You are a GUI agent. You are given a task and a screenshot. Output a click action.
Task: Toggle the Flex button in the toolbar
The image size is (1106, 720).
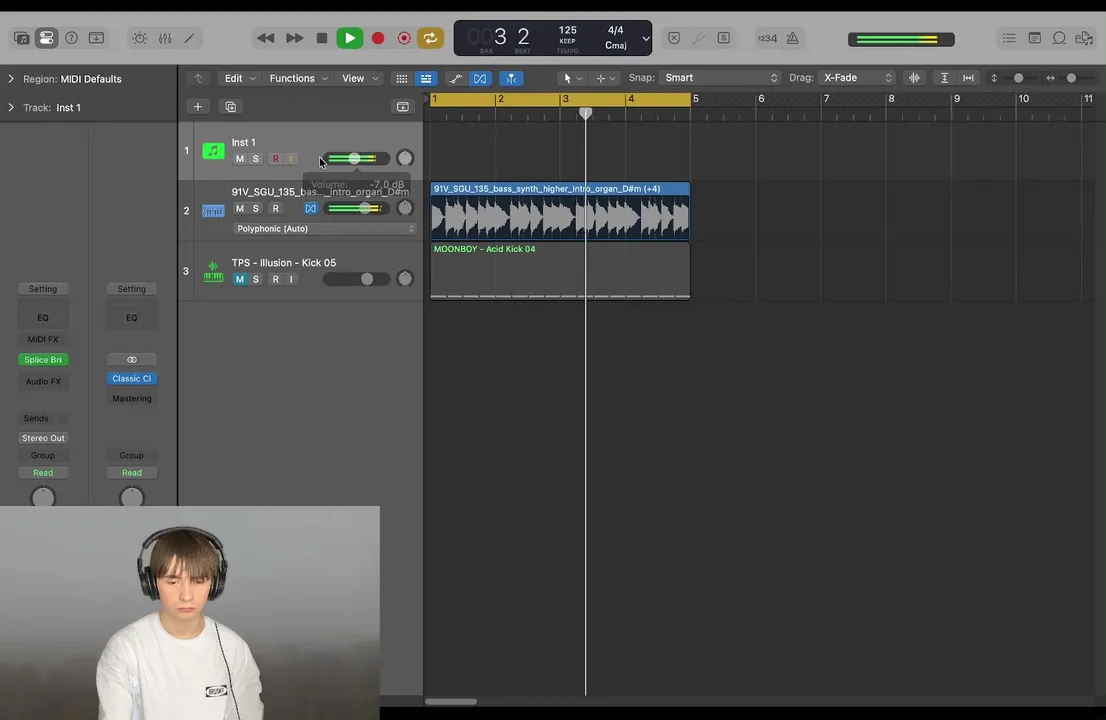coord(480,78)
